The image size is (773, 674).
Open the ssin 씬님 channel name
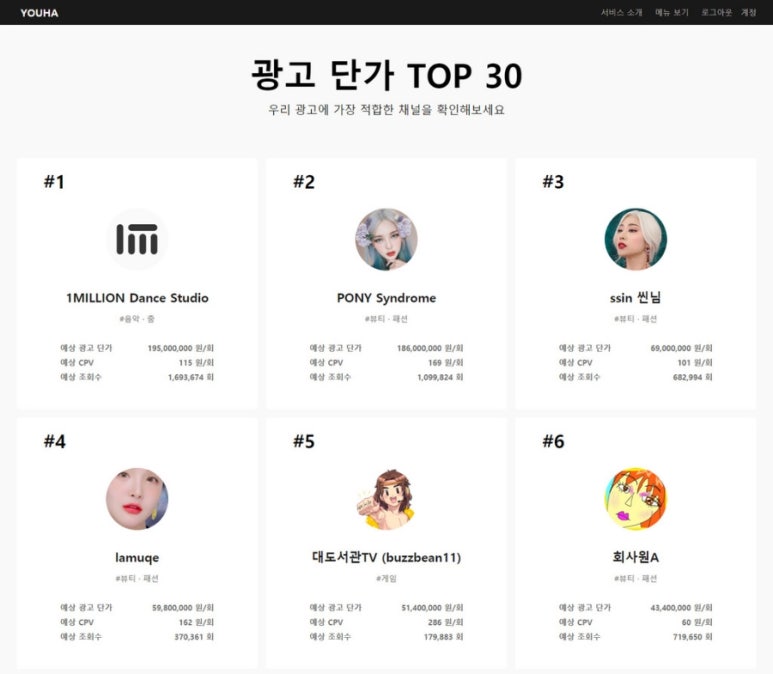[x=635, y=298]
